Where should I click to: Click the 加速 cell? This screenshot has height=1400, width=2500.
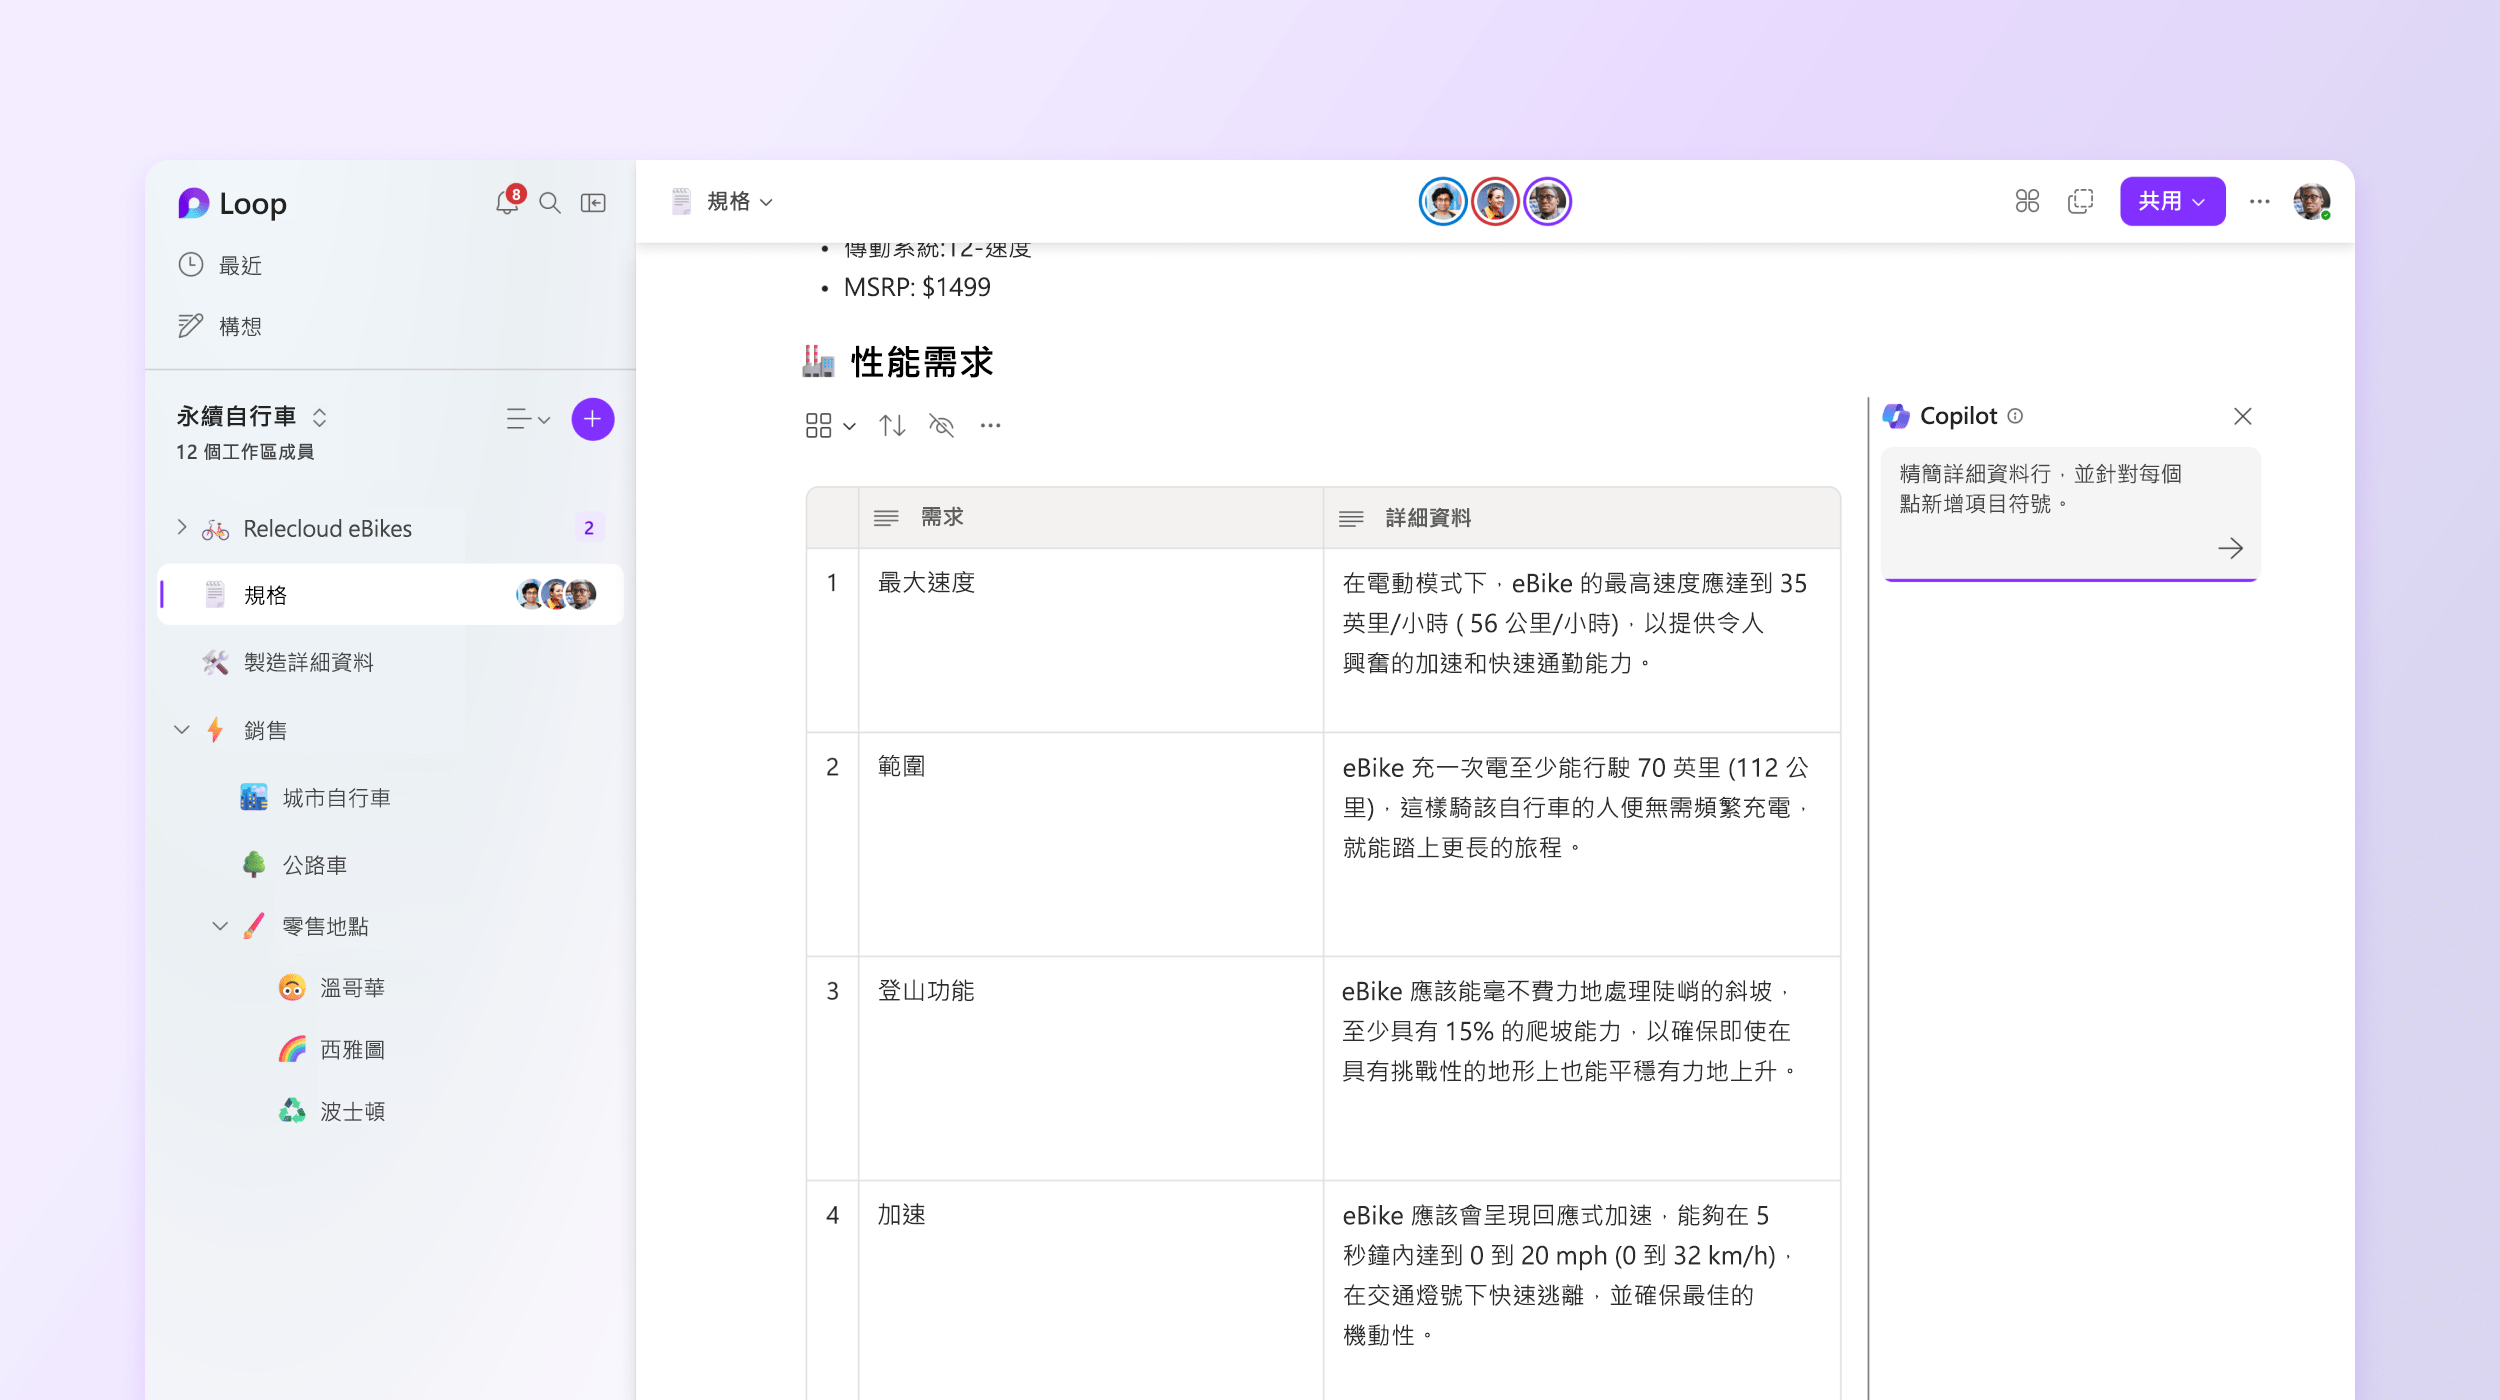pyautogui.click(x=1090, y=1290)
